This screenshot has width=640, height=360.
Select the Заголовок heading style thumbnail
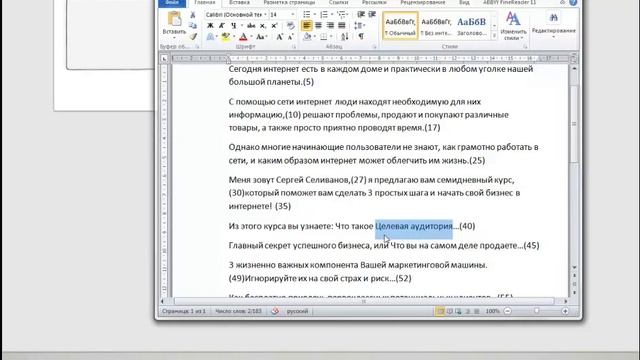[471, 25]
